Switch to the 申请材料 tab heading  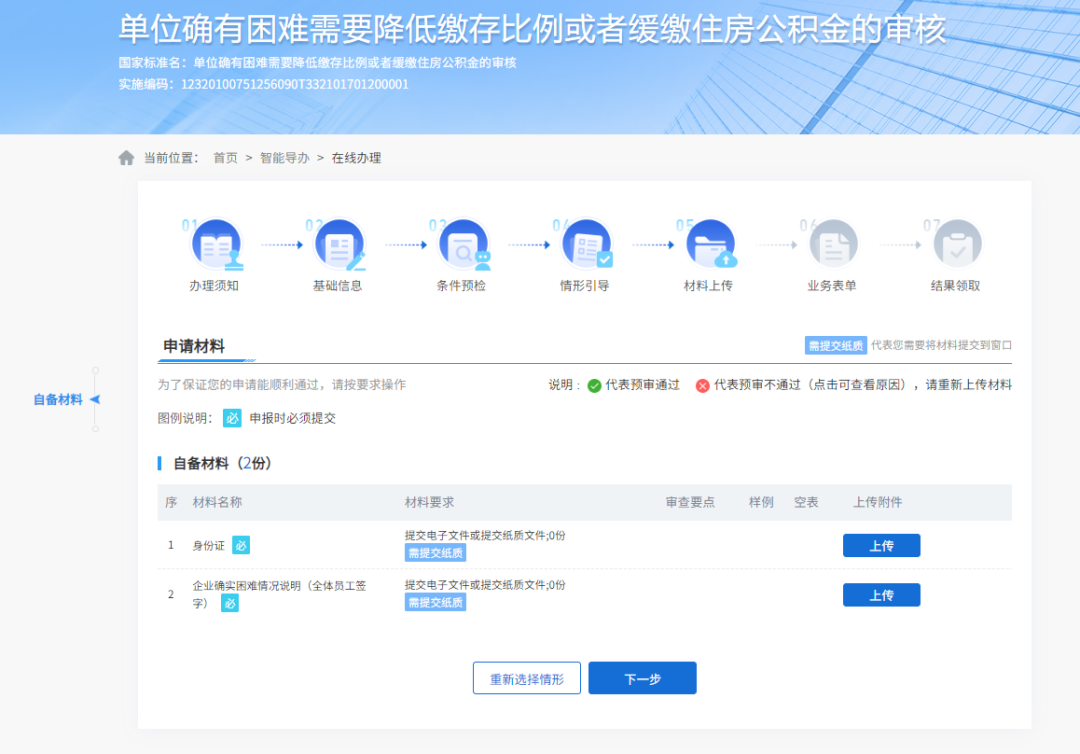(194, 347)
